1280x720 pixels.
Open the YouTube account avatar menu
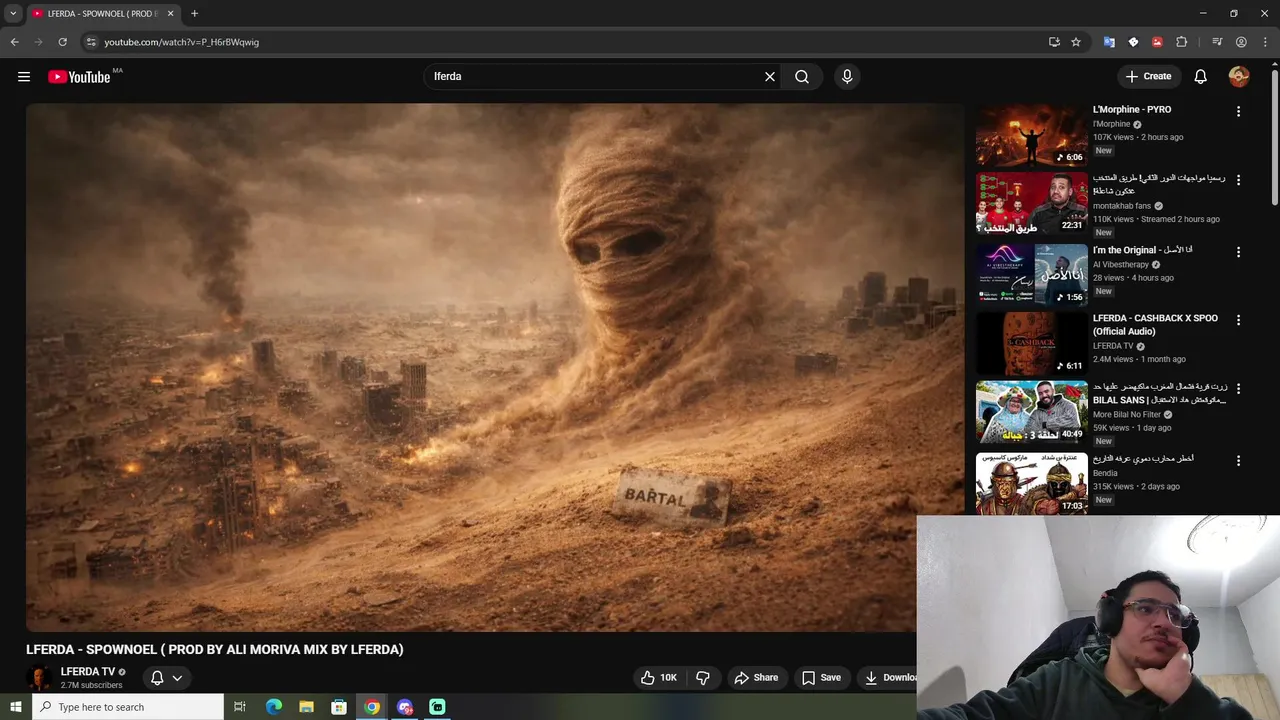click(1239, 76)
